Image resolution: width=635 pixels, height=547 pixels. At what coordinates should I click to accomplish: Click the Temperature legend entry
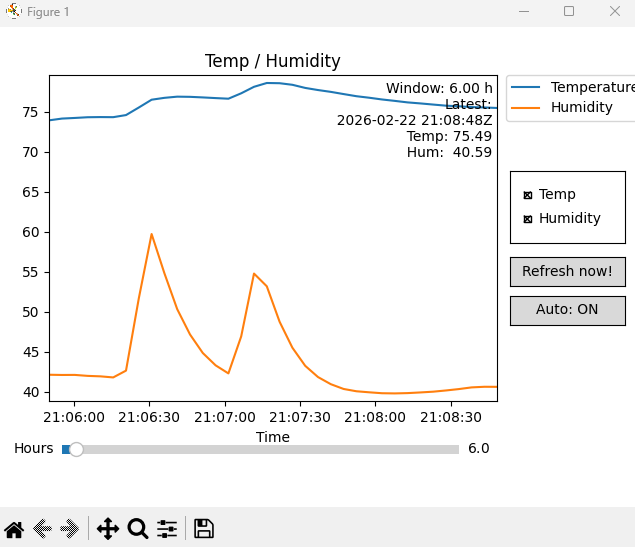click(591, 88)
